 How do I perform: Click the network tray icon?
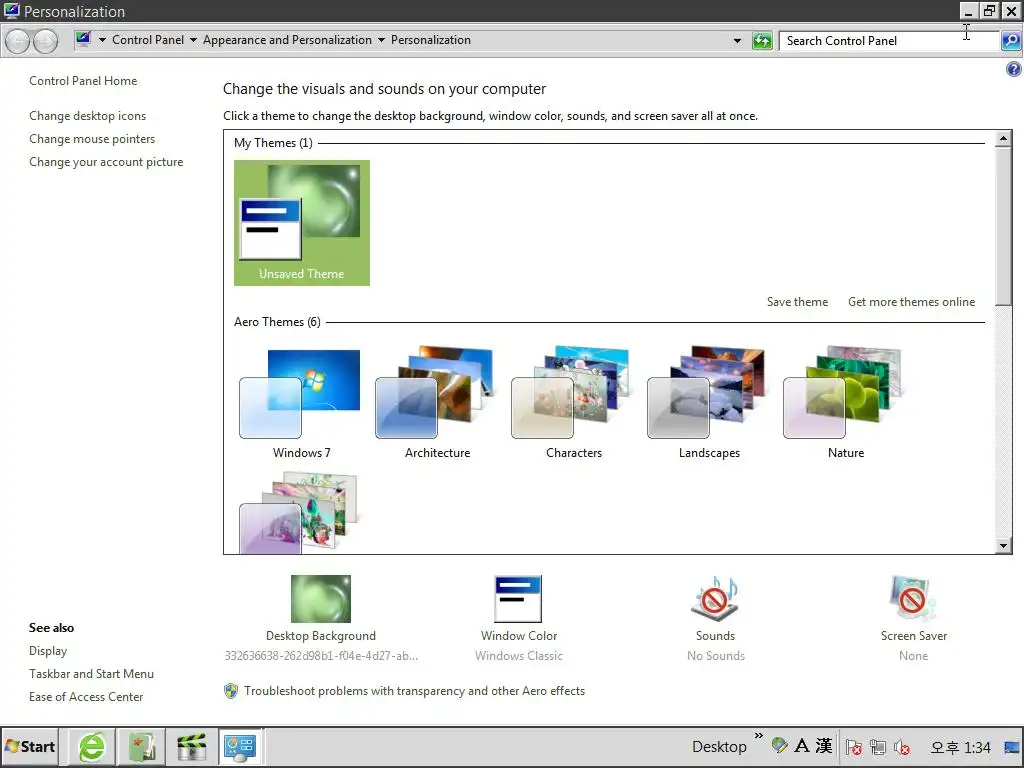click(878, 747)
